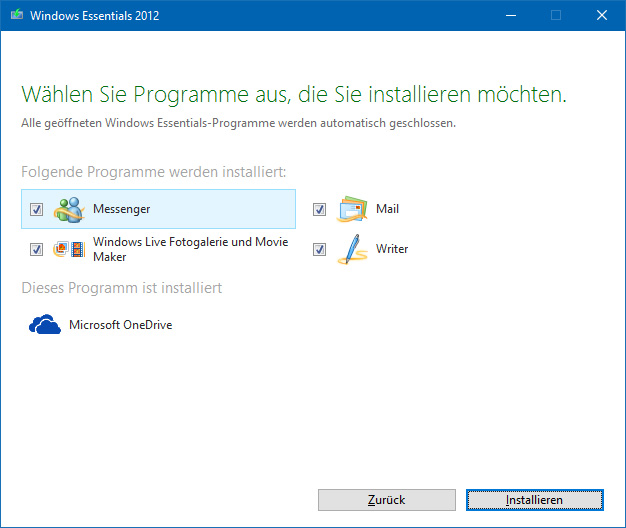Uncheck the Messenger checkbox
The width and height of the screenshot is (626, 528).
coord(36,209)
